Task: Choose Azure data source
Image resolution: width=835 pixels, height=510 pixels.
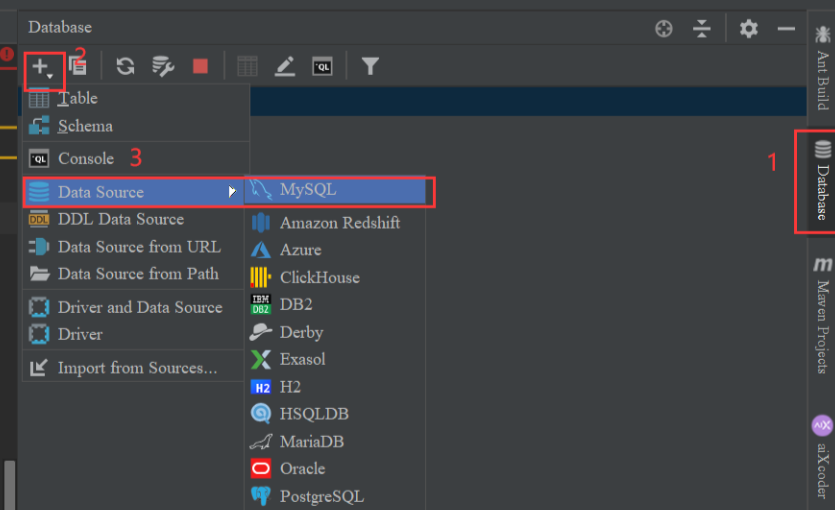Action: (x=335, y=250)
